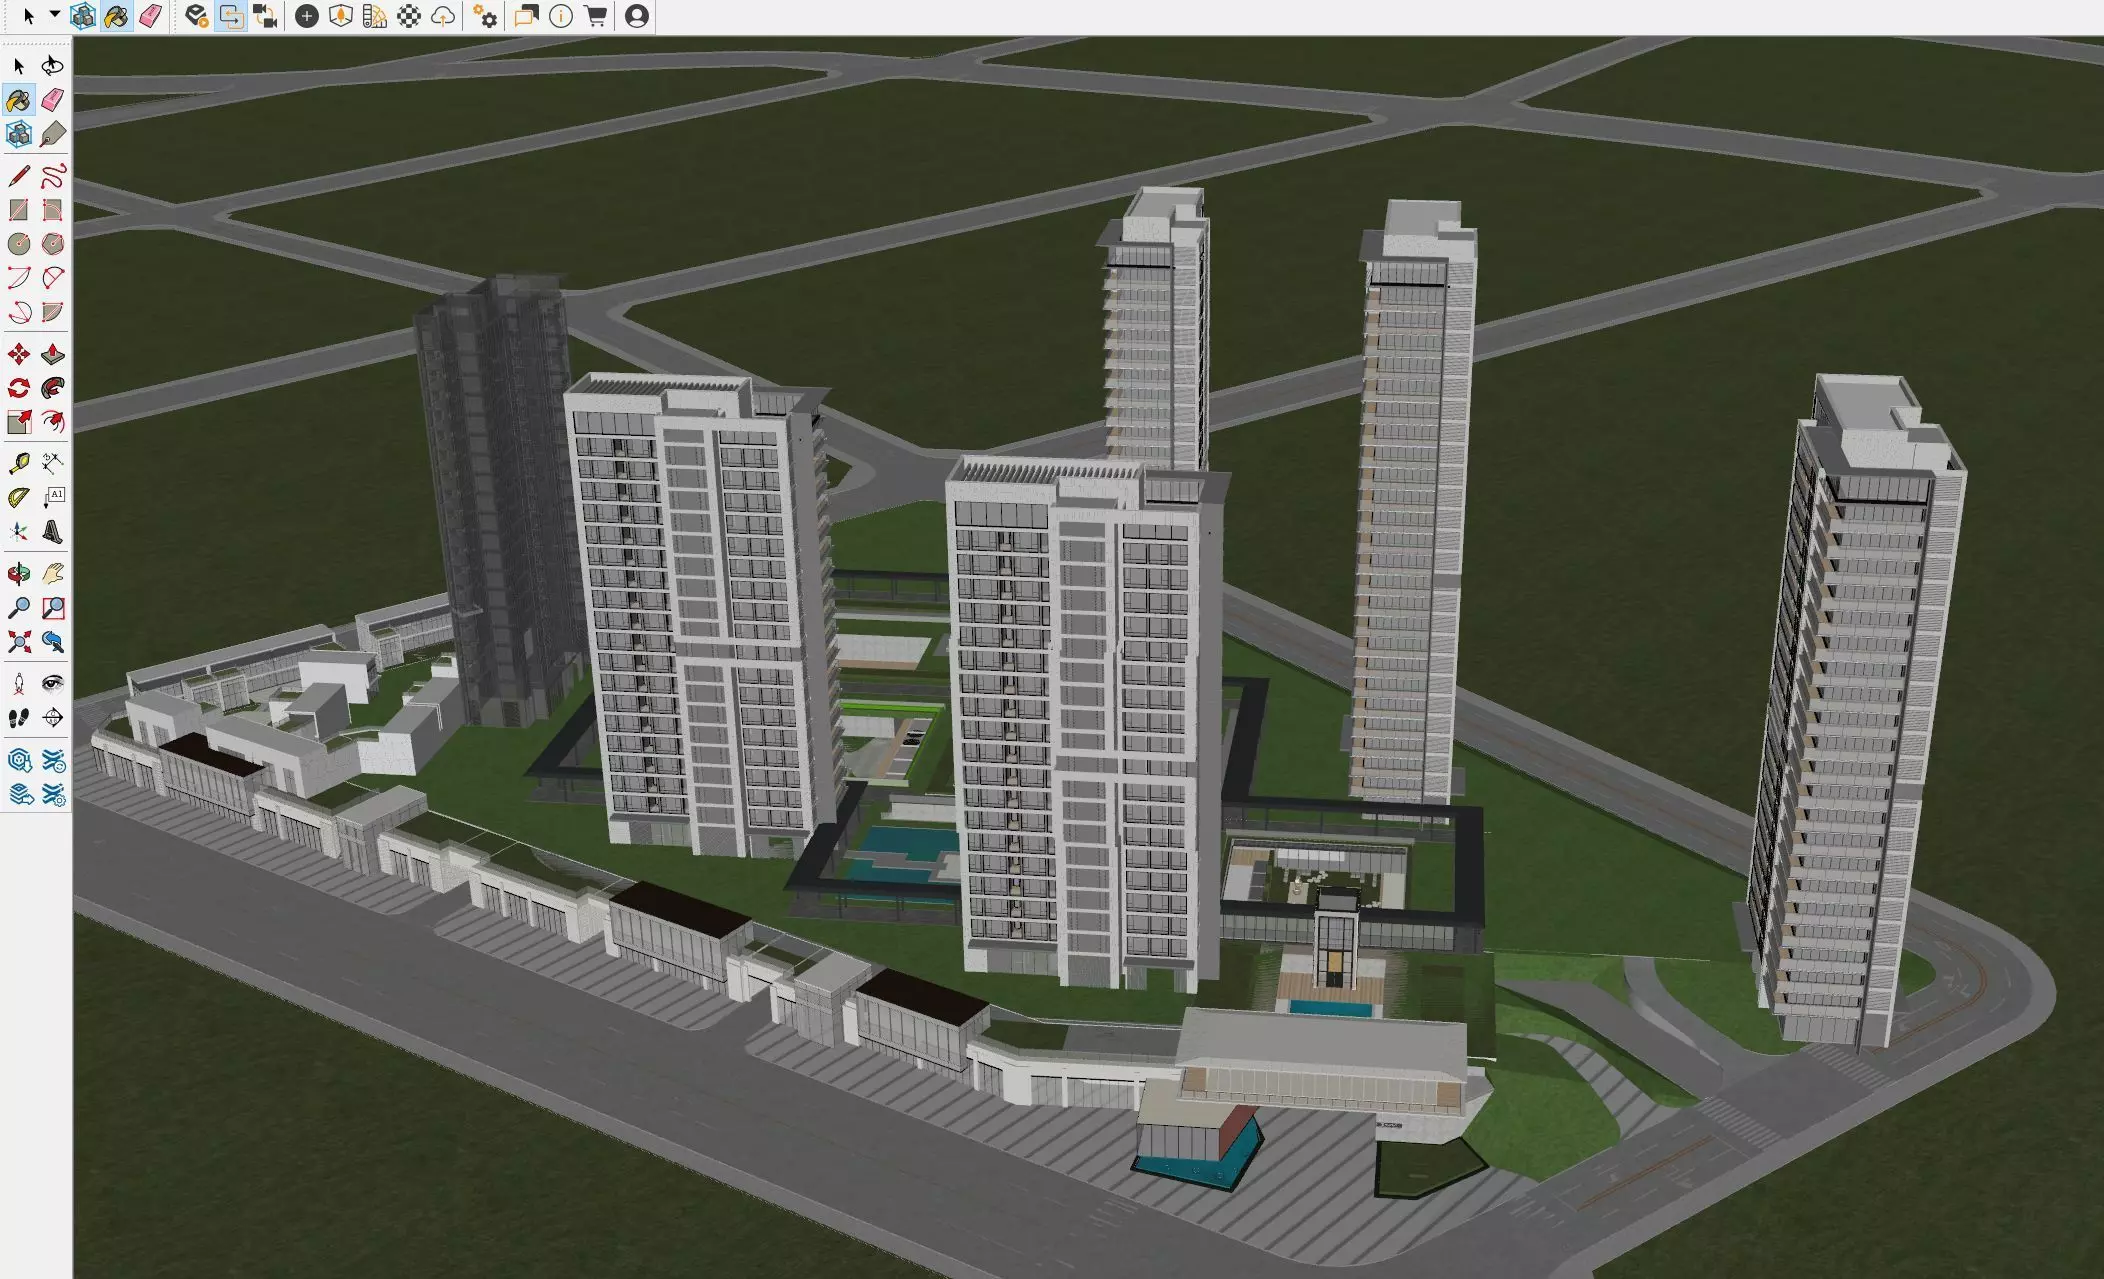Click the blue layers sync icon
The height and width of the screenshot is (1279, 2104).
[53, 762]
